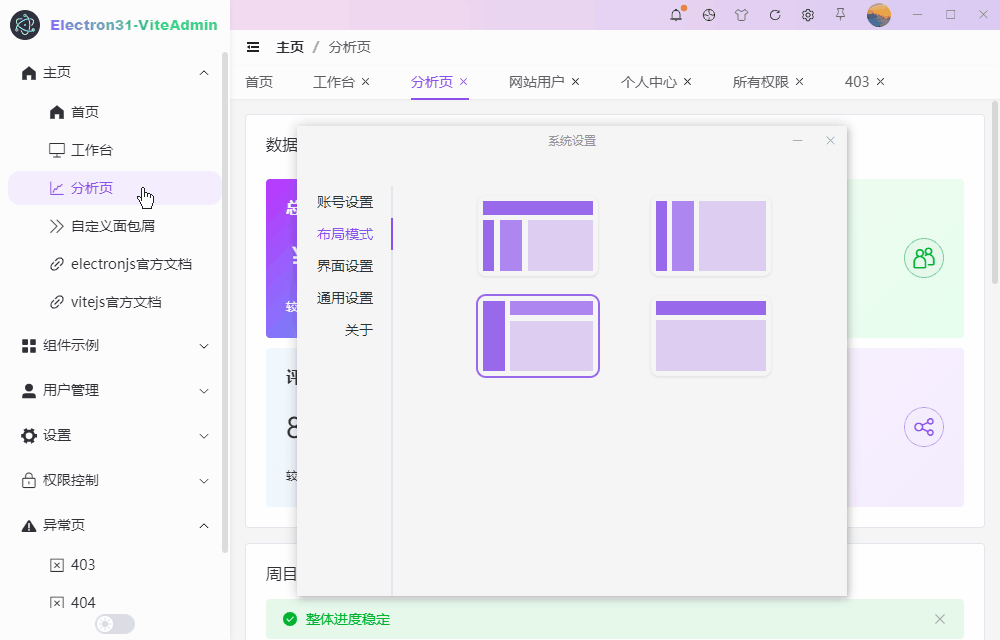Open the notifications bell in the title bar
This screenshot has width=1000, height=640.
675,15
